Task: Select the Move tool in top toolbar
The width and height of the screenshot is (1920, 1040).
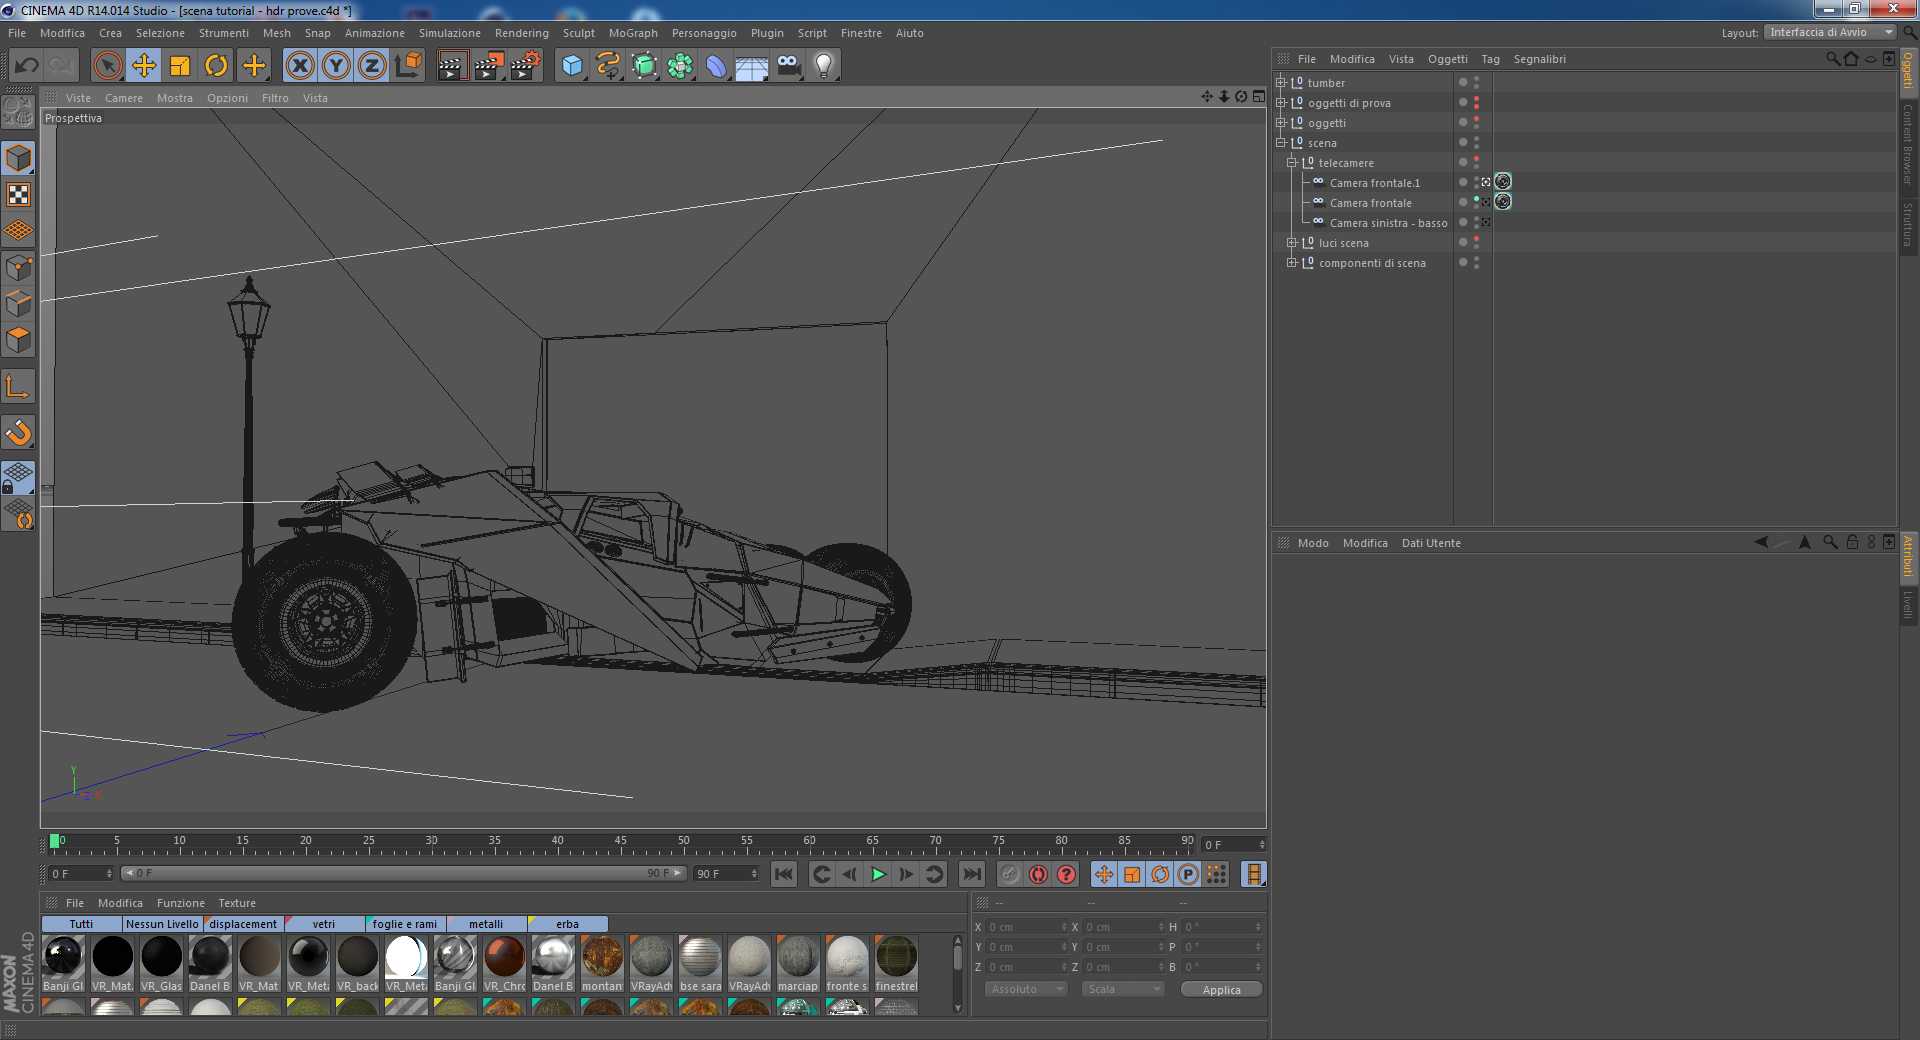Action: coord(144,66)
